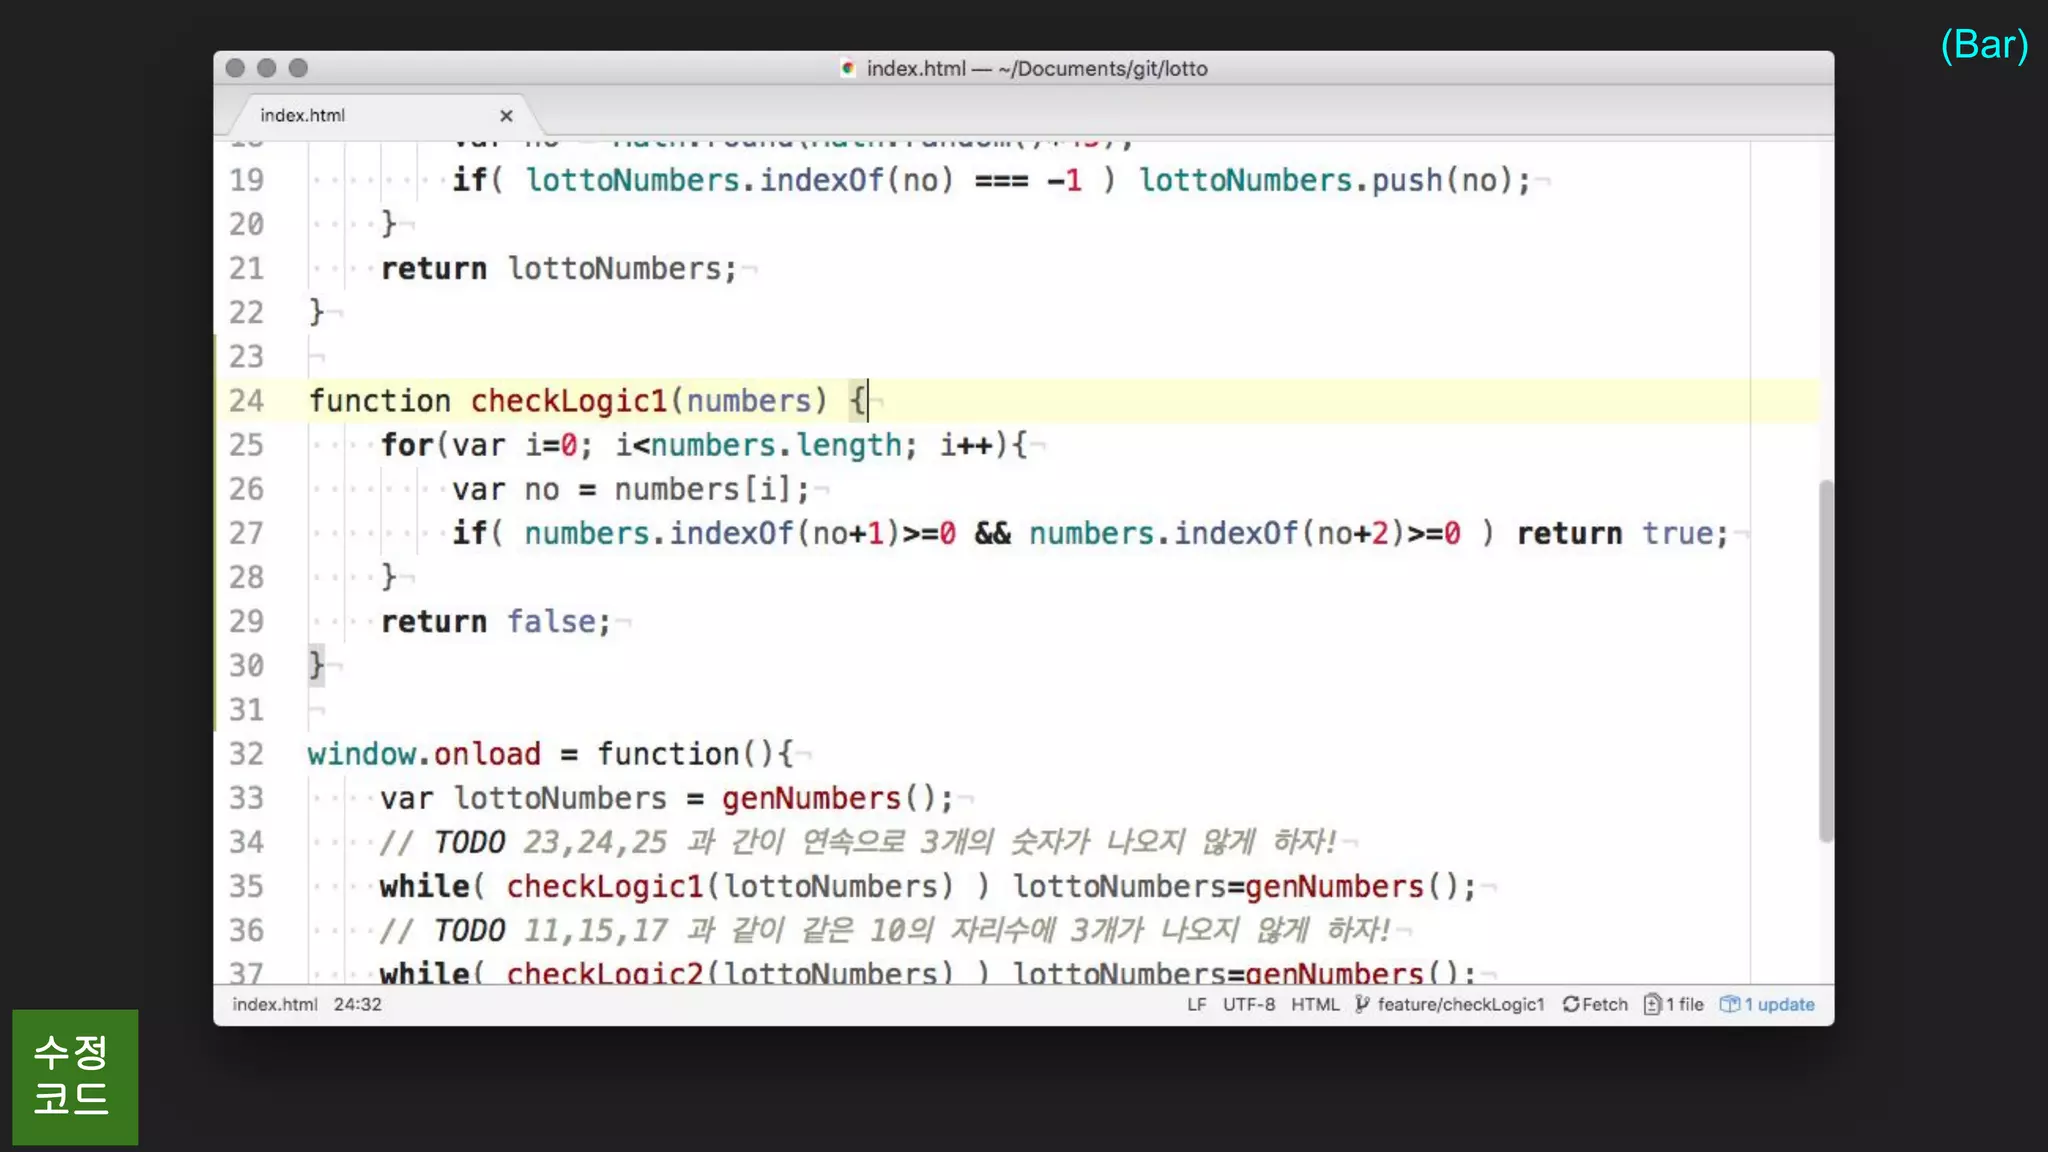Click the editor vertical scrollbar thumb

[x=1825, y=660]
